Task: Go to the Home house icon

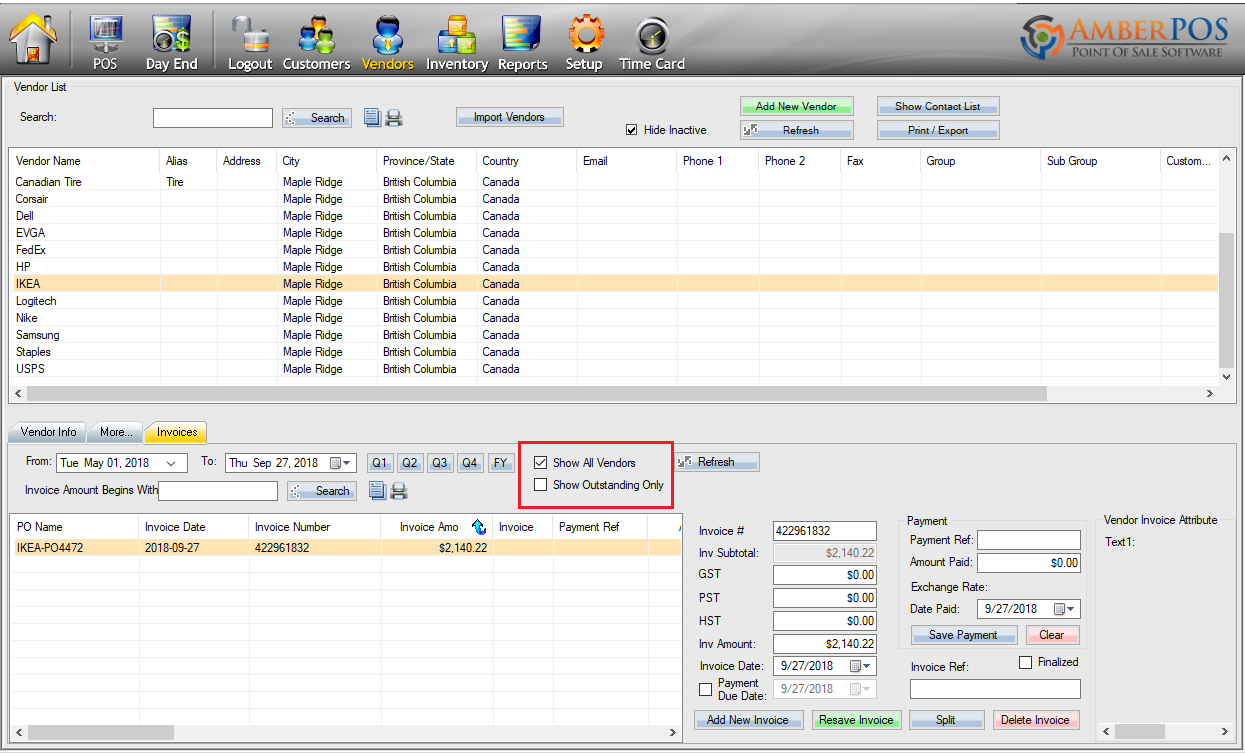Action: tap(33, 40)
